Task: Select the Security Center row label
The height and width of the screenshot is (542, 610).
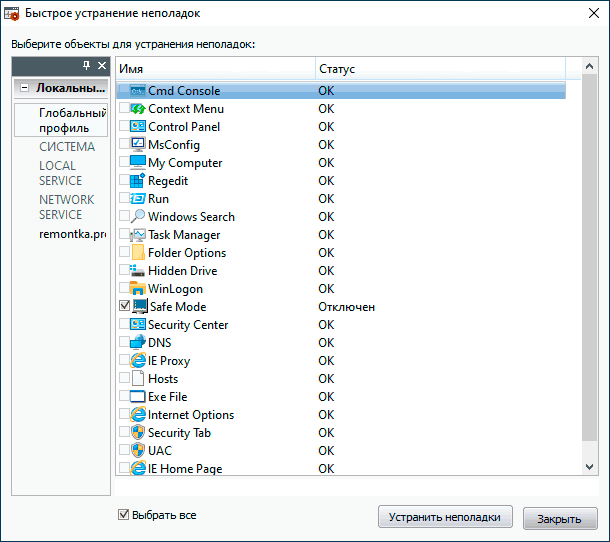Action: [188, 324]
